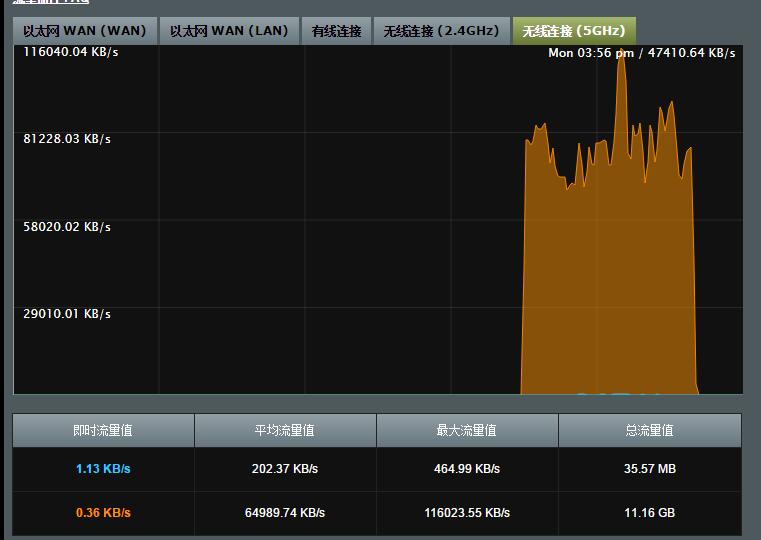Click the 202.37 KB/s average value
The width and height of the screenshot is (761, 540).
click(285, 469)
